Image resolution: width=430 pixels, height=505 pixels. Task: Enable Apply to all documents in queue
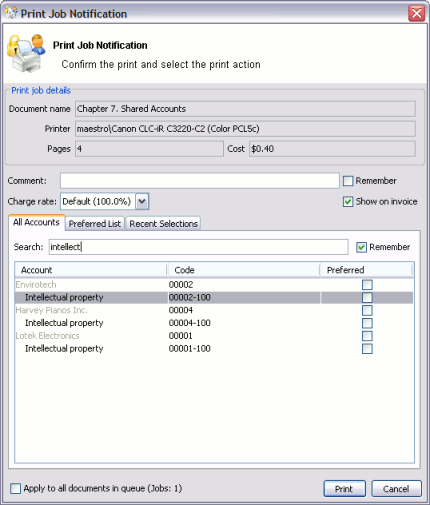(x=15, y=489)
